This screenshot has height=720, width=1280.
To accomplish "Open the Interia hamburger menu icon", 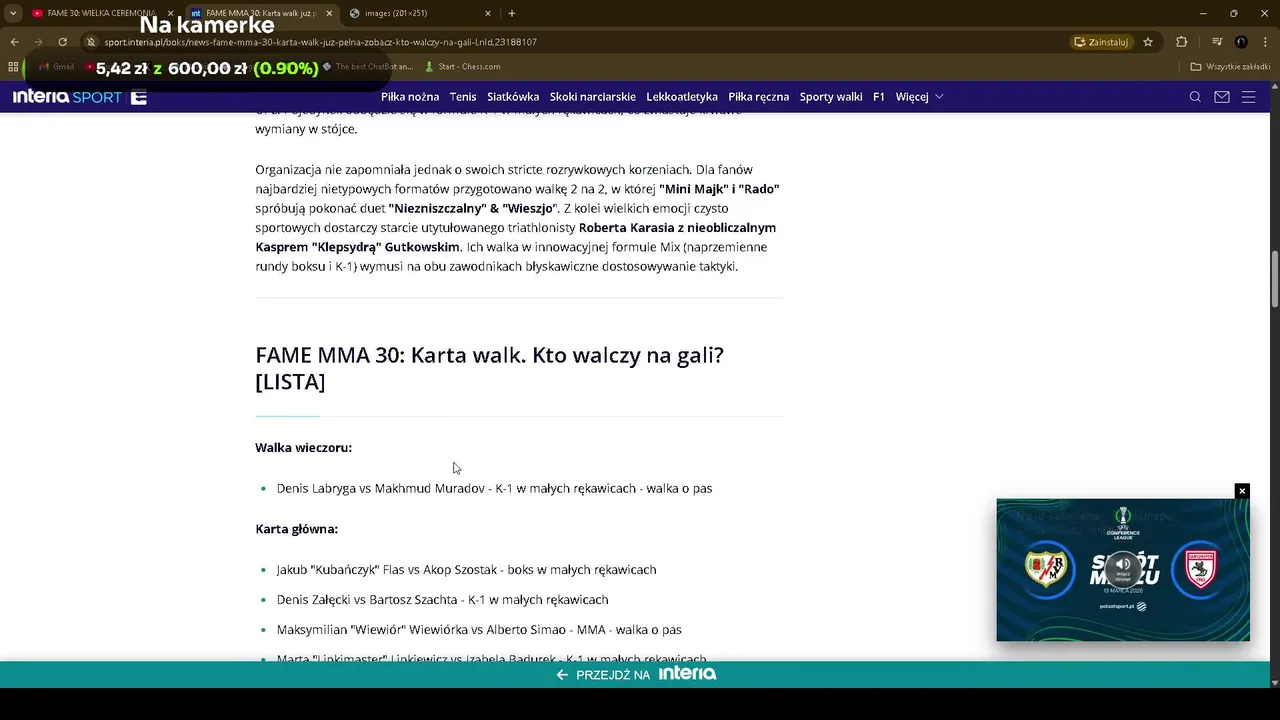I will pyautogui.click(x=1248, y=97).
